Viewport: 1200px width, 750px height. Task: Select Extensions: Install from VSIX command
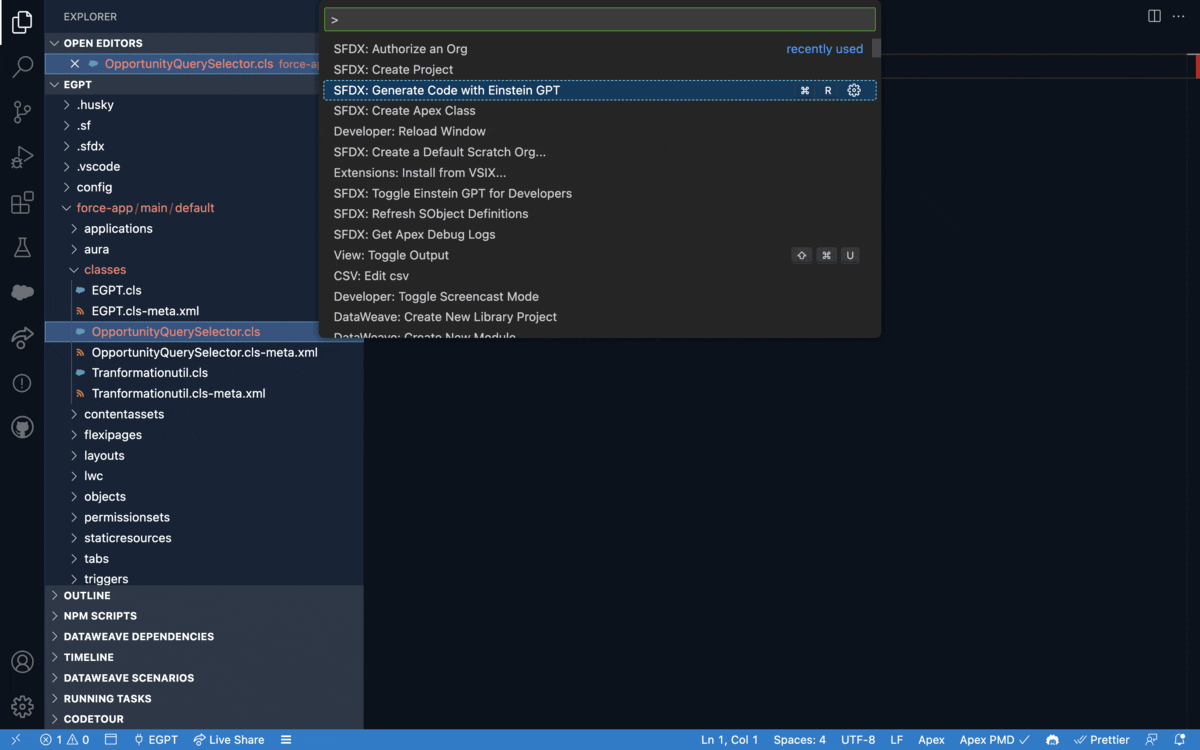pyautogui.click(x=600, y=173)
